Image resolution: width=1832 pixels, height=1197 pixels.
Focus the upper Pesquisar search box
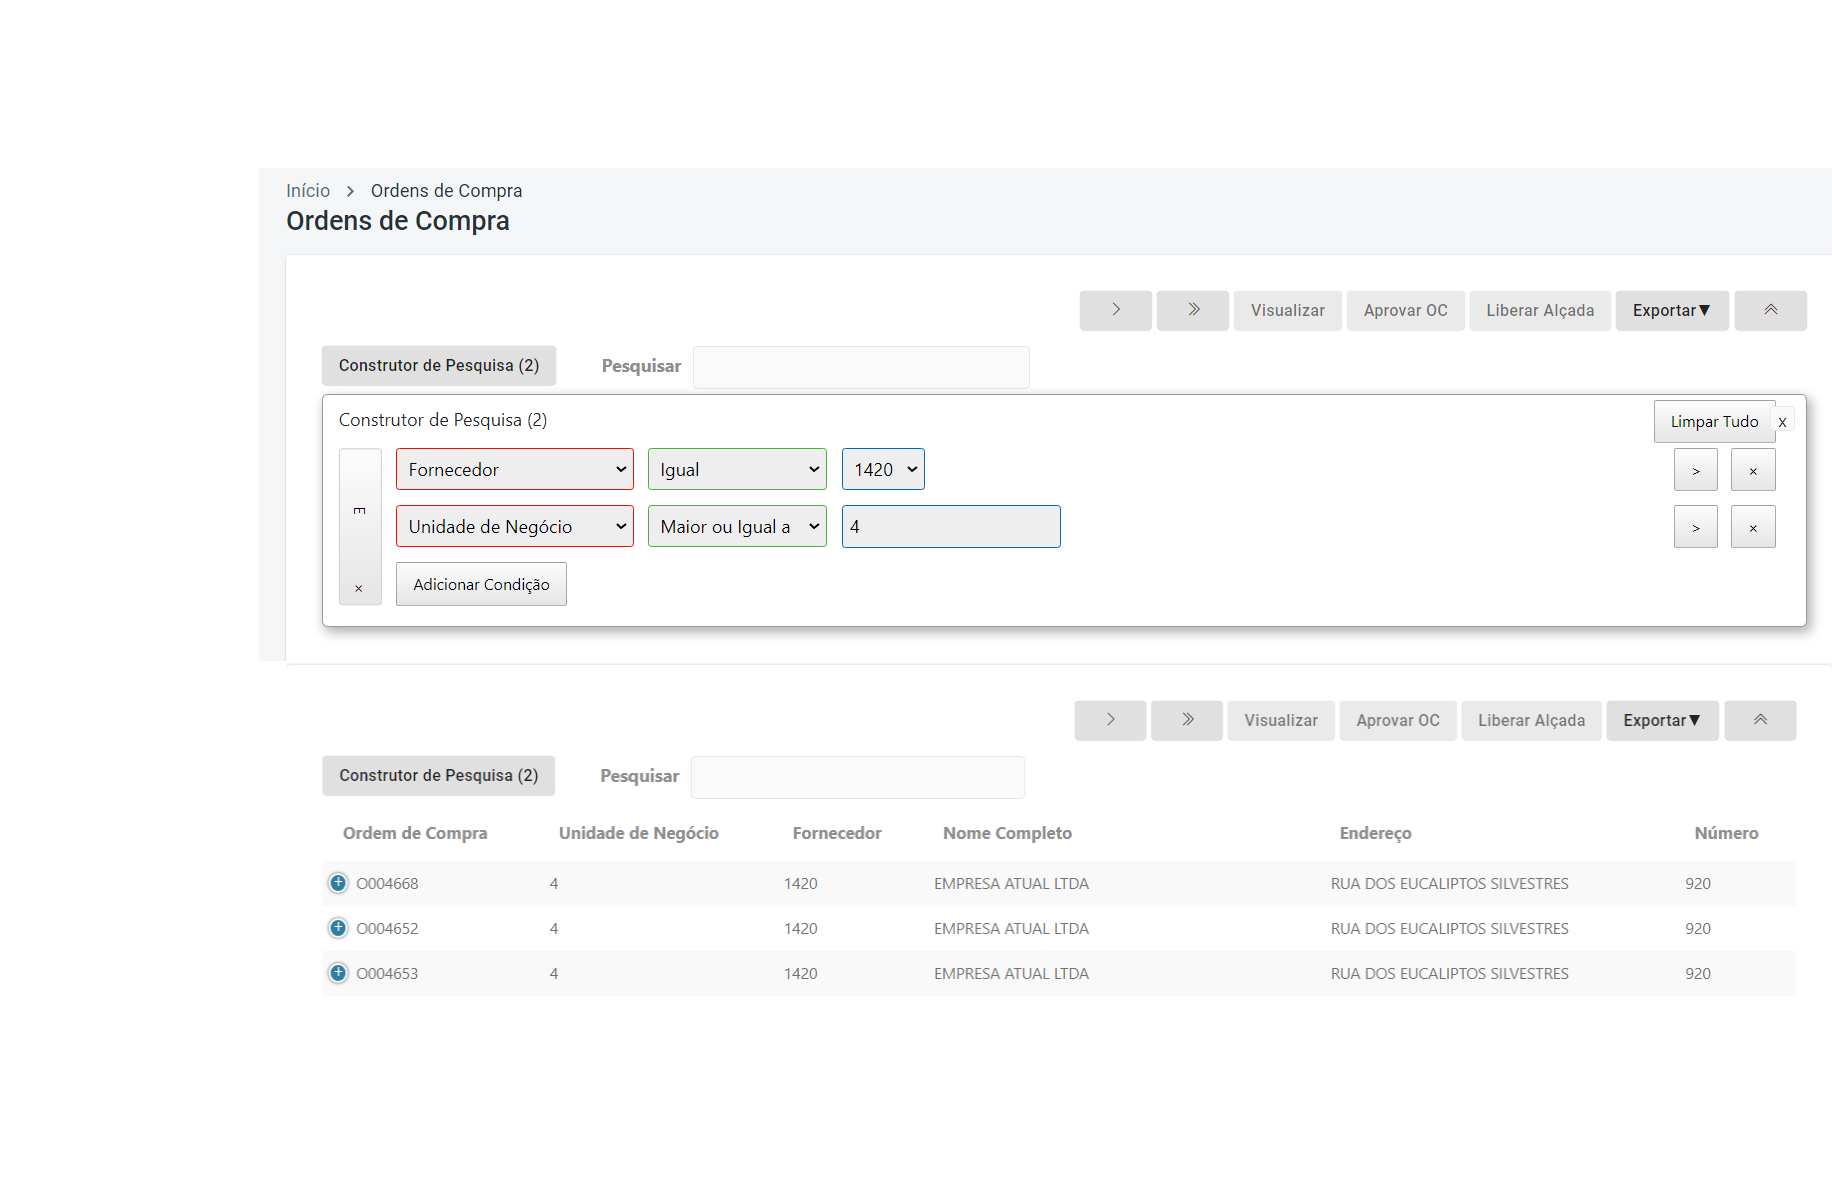pos(861,367)
